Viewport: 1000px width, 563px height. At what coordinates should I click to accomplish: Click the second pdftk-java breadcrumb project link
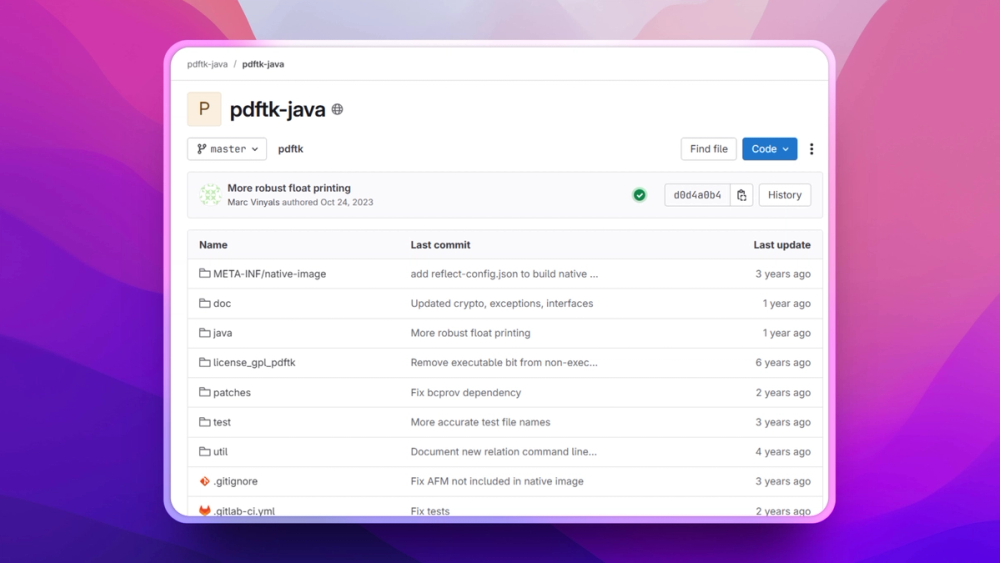[263, 64]
